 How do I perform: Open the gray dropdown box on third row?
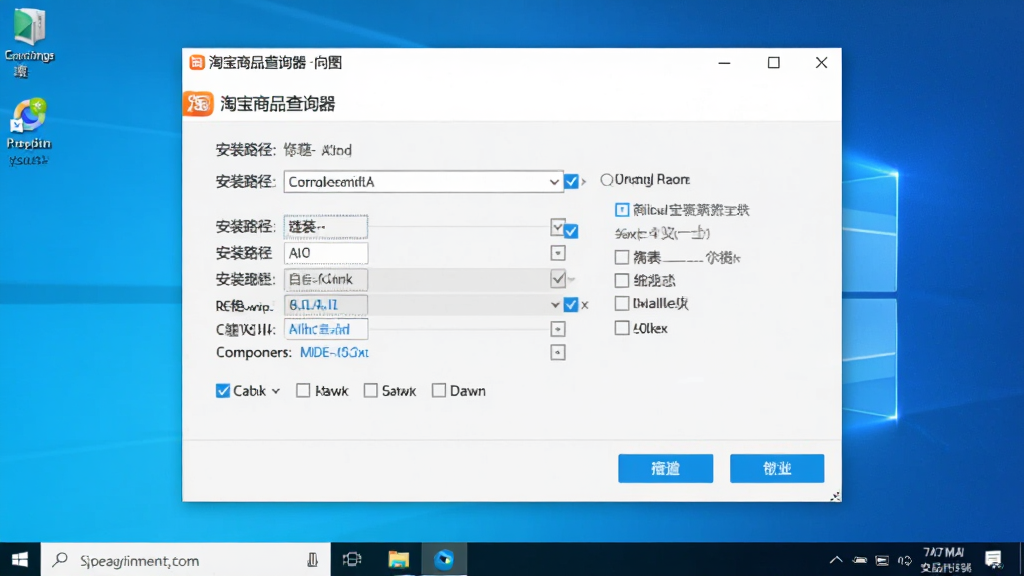click(x=557, y=227)
